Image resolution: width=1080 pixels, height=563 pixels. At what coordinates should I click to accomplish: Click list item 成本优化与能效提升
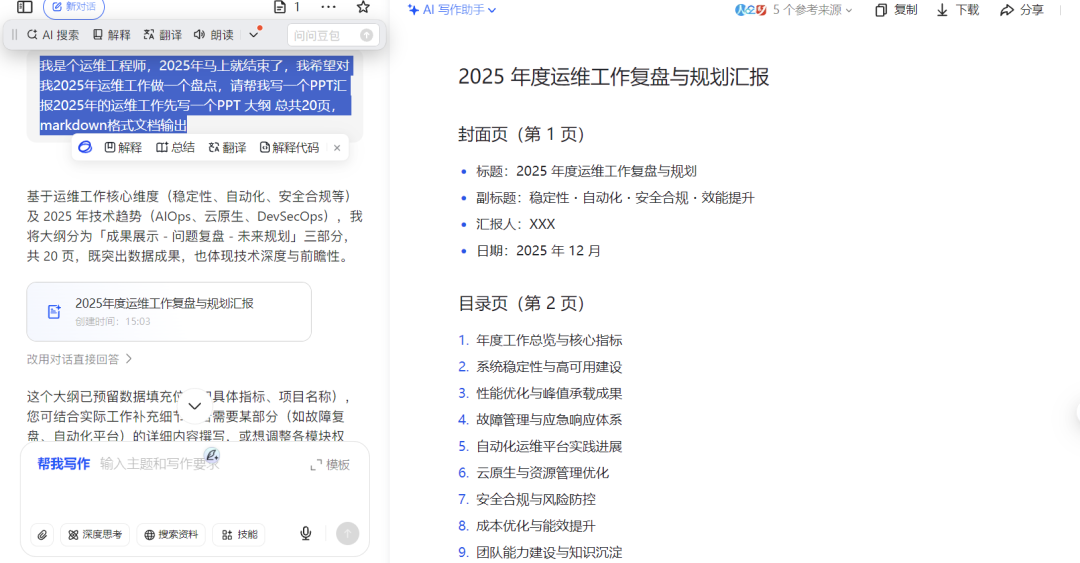point(536,526)
